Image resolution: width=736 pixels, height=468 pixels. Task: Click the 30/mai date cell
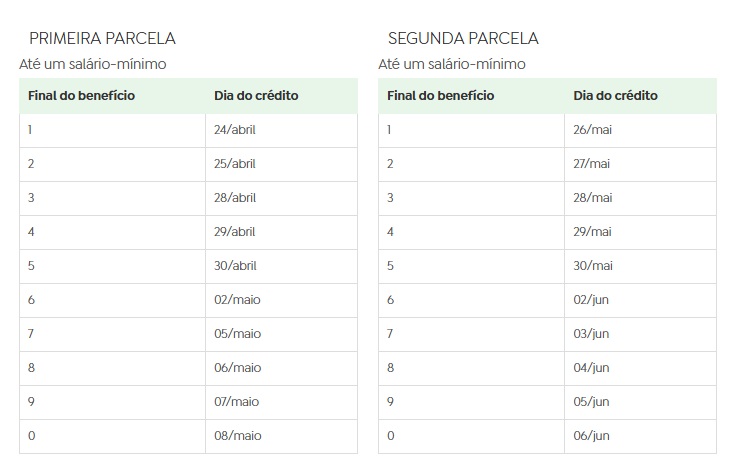592,266
